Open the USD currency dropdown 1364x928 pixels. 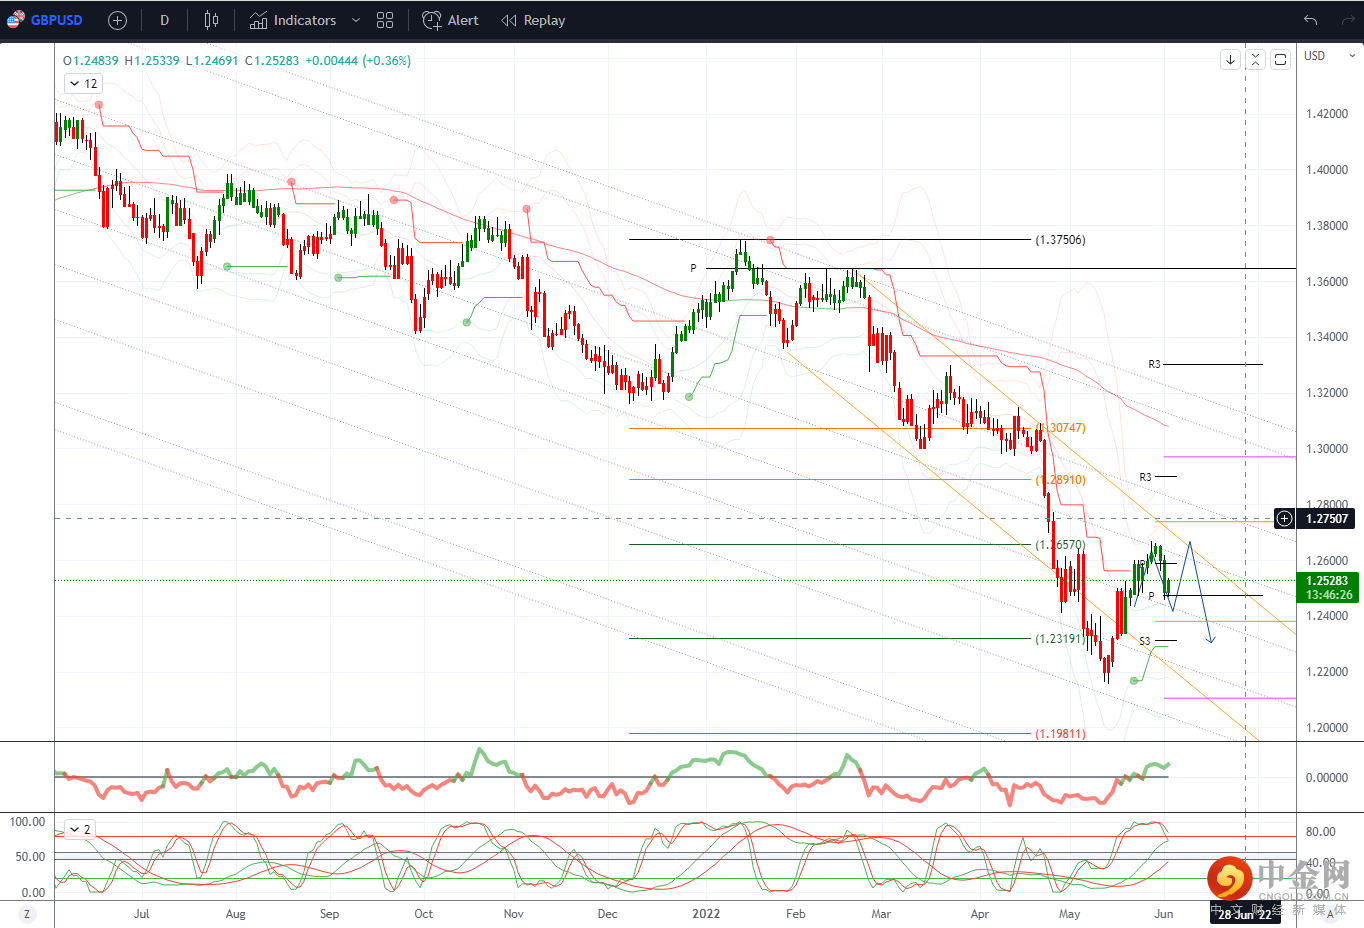[1330, 56]
